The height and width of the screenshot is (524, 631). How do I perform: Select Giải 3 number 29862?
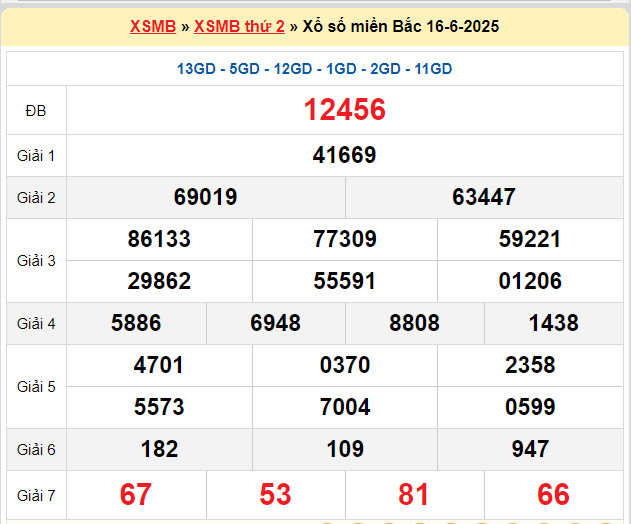coord(159,281)
